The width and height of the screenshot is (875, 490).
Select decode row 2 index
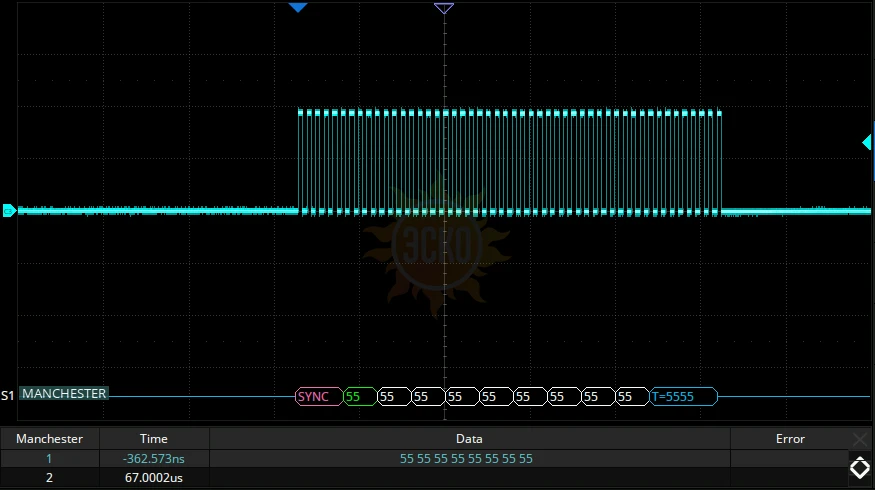click(x=49, y=478)
